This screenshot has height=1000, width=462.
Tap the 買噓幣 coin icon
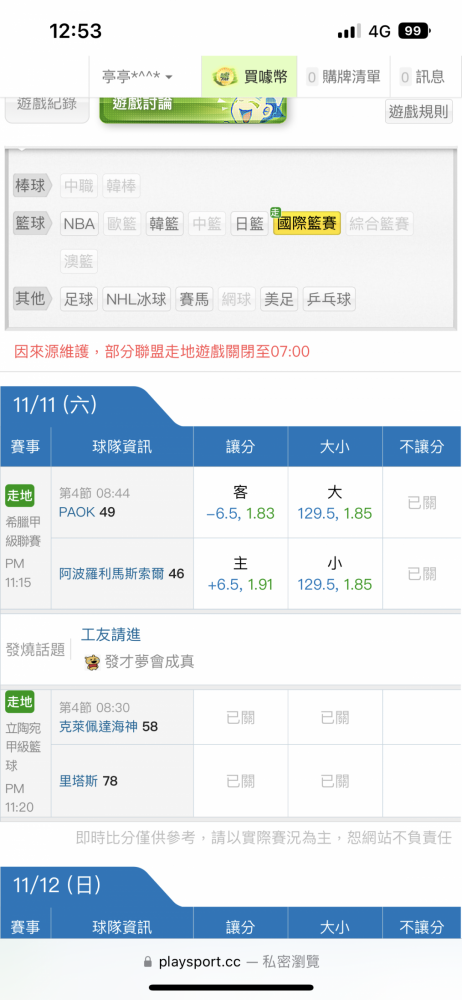(x=225, y=77)
